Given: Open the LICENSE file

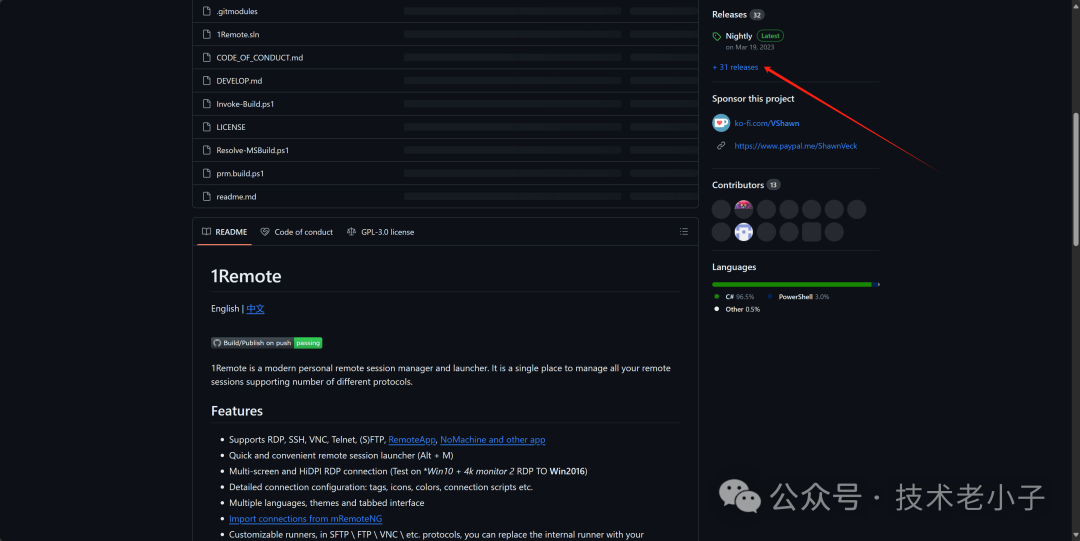Looking at the screenshot, I should click(231, 127).
